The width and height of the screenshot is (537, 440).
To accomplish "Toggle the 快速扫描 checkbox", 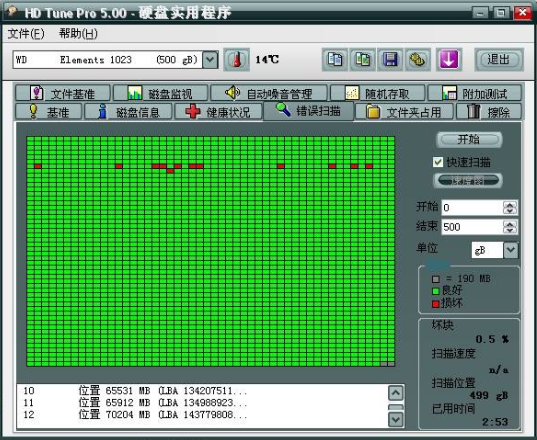I will click(x=438, y=162).
